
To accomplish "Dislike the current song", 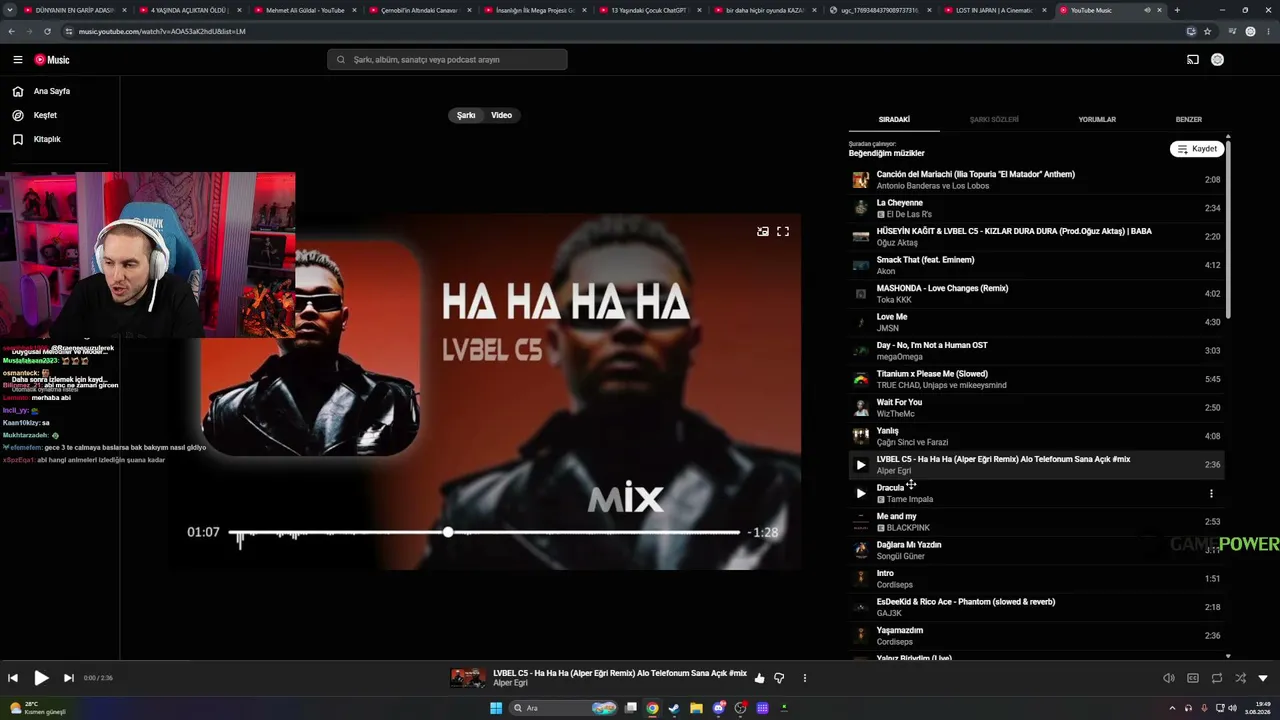I will tap(779, 678).
